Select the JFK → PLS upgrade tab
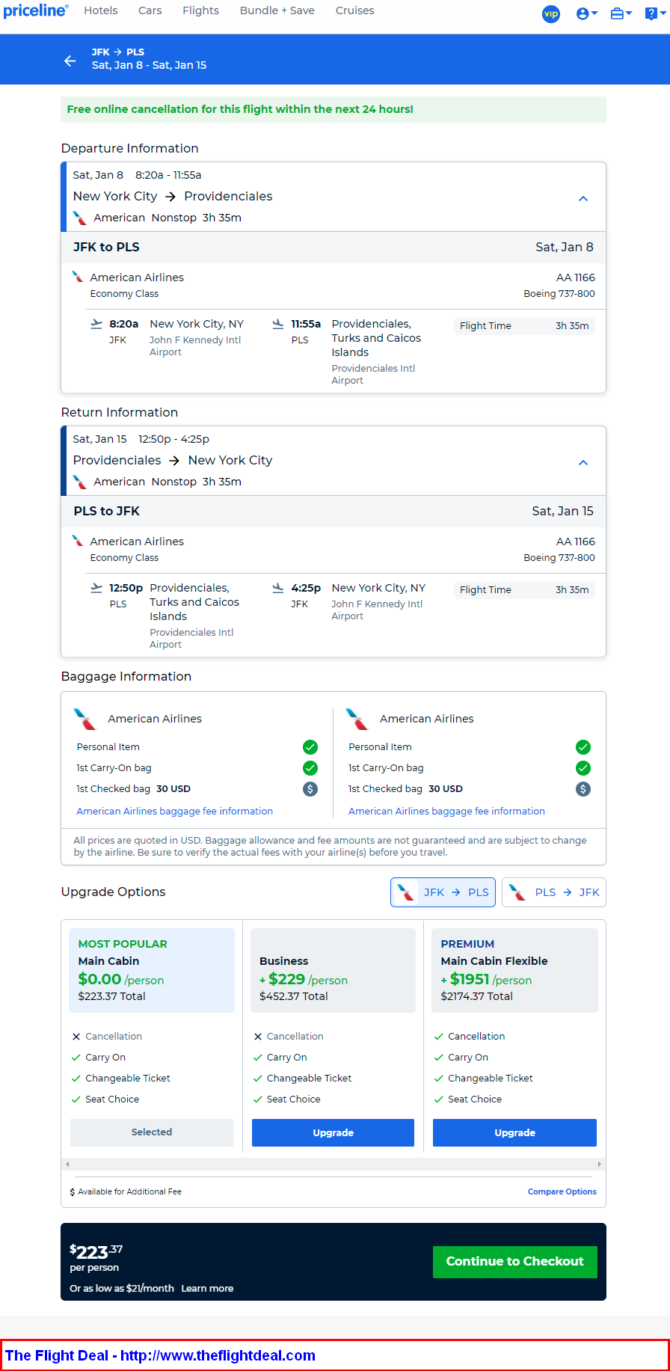The image size is (670, 1371). 443,892
